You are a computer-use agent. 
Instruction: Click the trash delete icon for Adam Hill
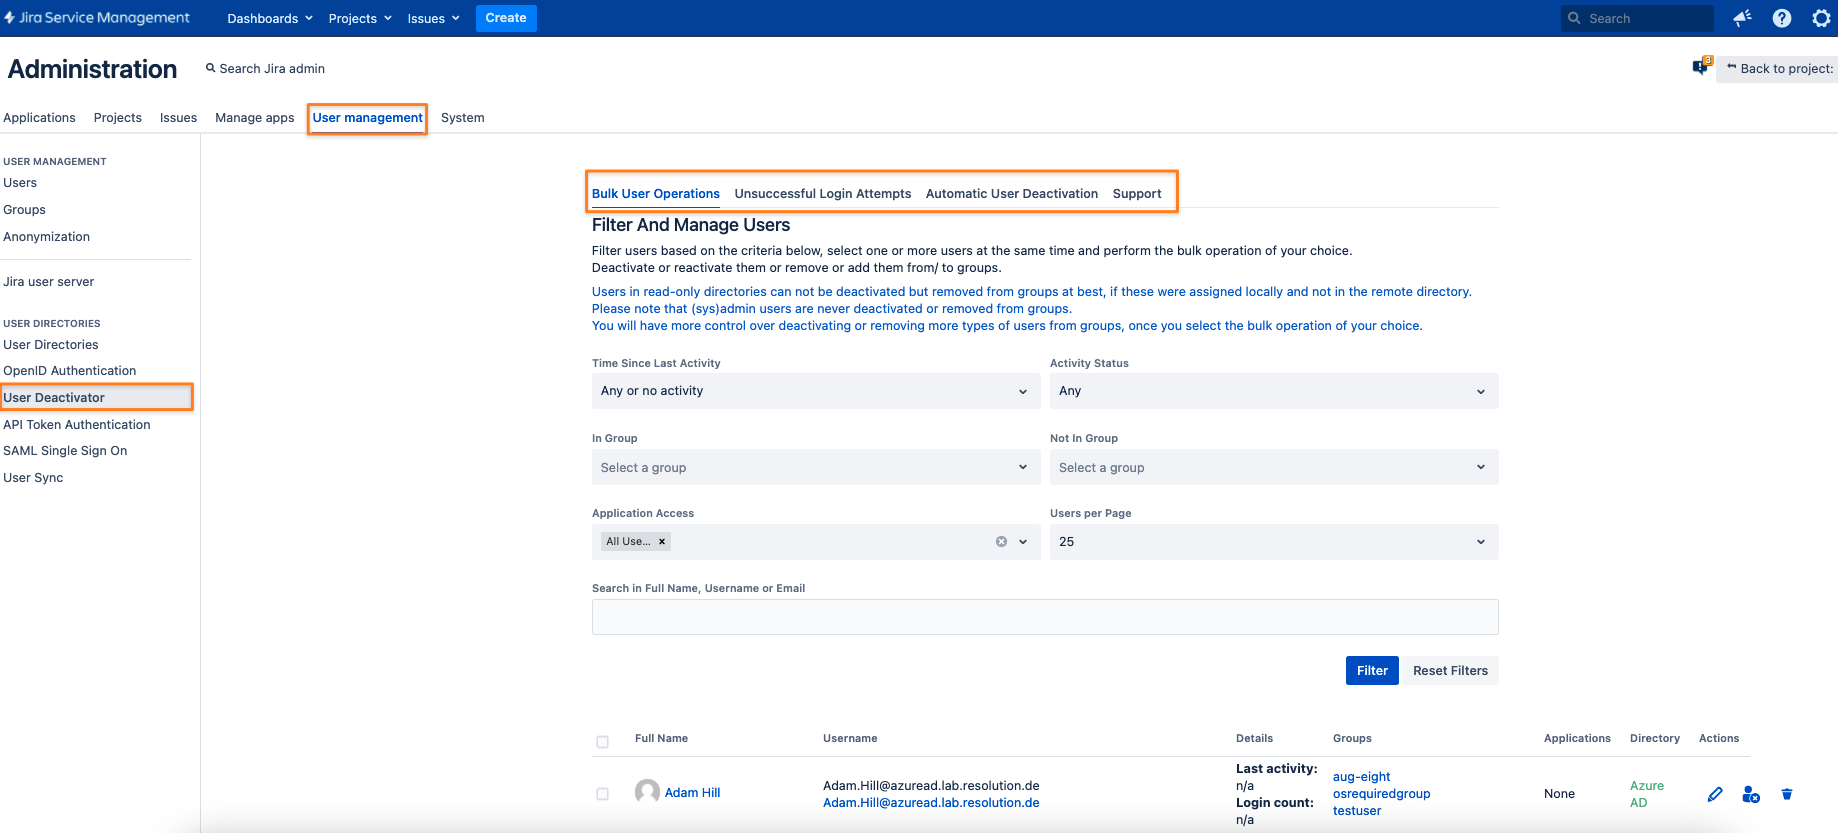(x=1787, y=794)
